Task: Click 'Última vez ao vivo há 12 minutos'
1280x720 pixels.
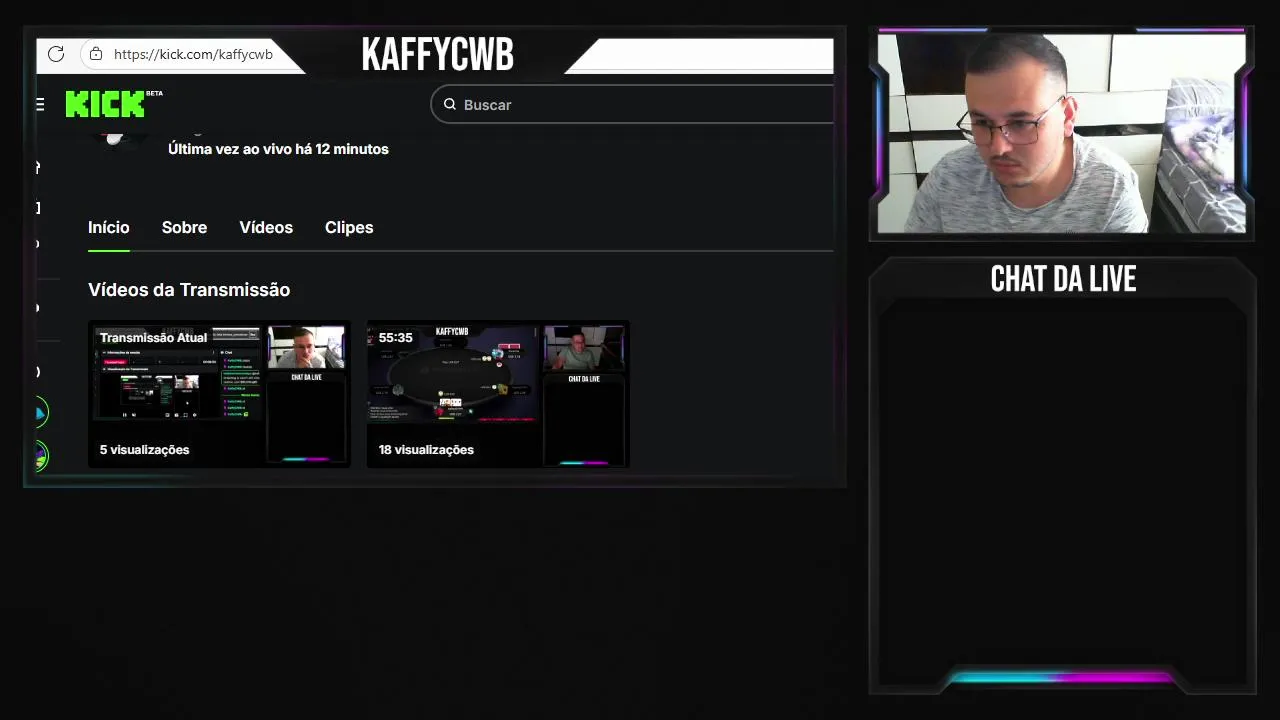Action: [x=278, y=149]
